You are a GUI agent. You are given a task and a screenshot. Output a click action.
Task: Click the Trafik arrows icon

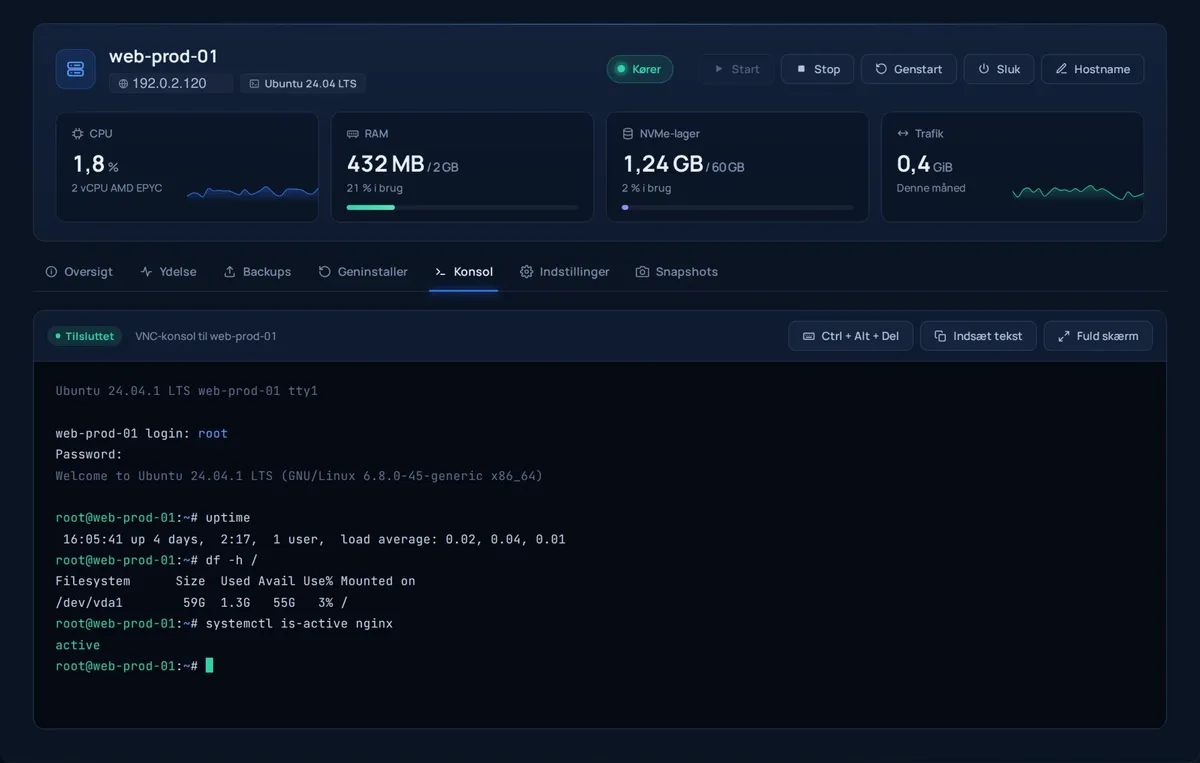click(903, 133)
